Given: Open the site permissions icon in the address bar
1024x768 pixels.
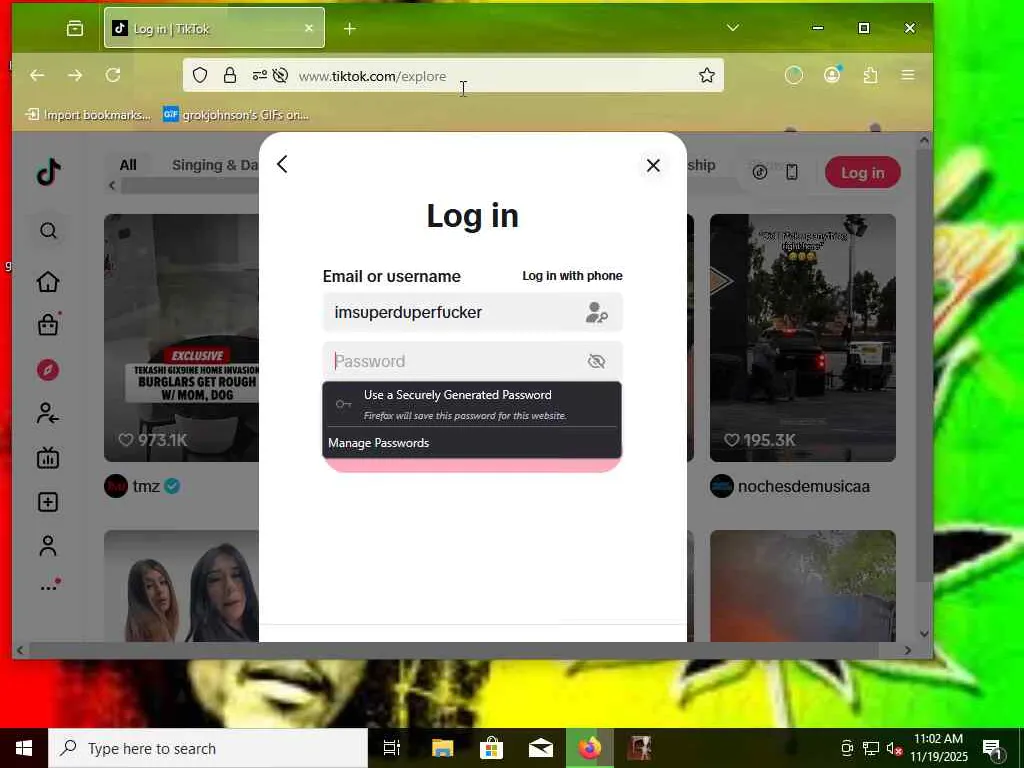Looking at the screenshot, I should (x=259, y=75).
